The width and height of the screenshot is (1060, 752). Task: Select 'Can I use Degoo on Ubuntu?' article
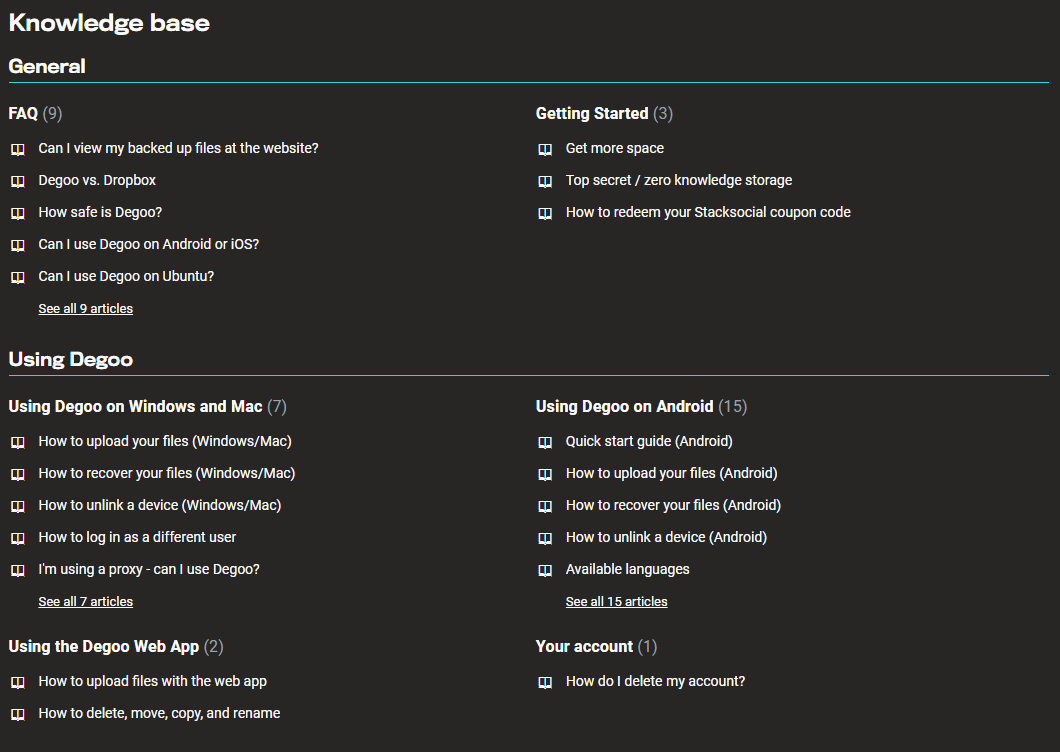126,276
